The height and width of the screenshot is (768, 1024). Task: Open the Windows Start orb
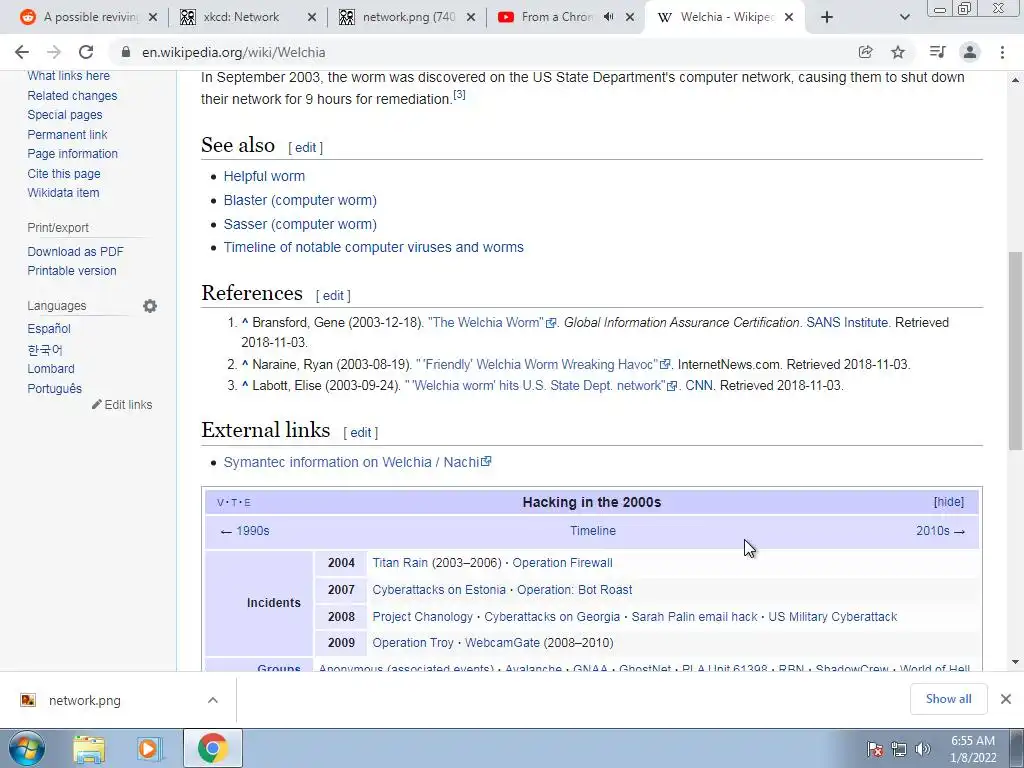coord(27,748)
